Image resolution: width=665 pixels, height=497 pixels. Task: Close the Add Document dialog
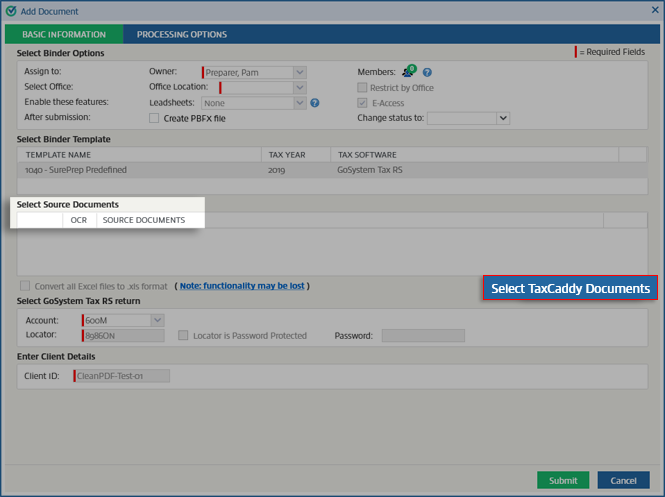pos(654,10)
